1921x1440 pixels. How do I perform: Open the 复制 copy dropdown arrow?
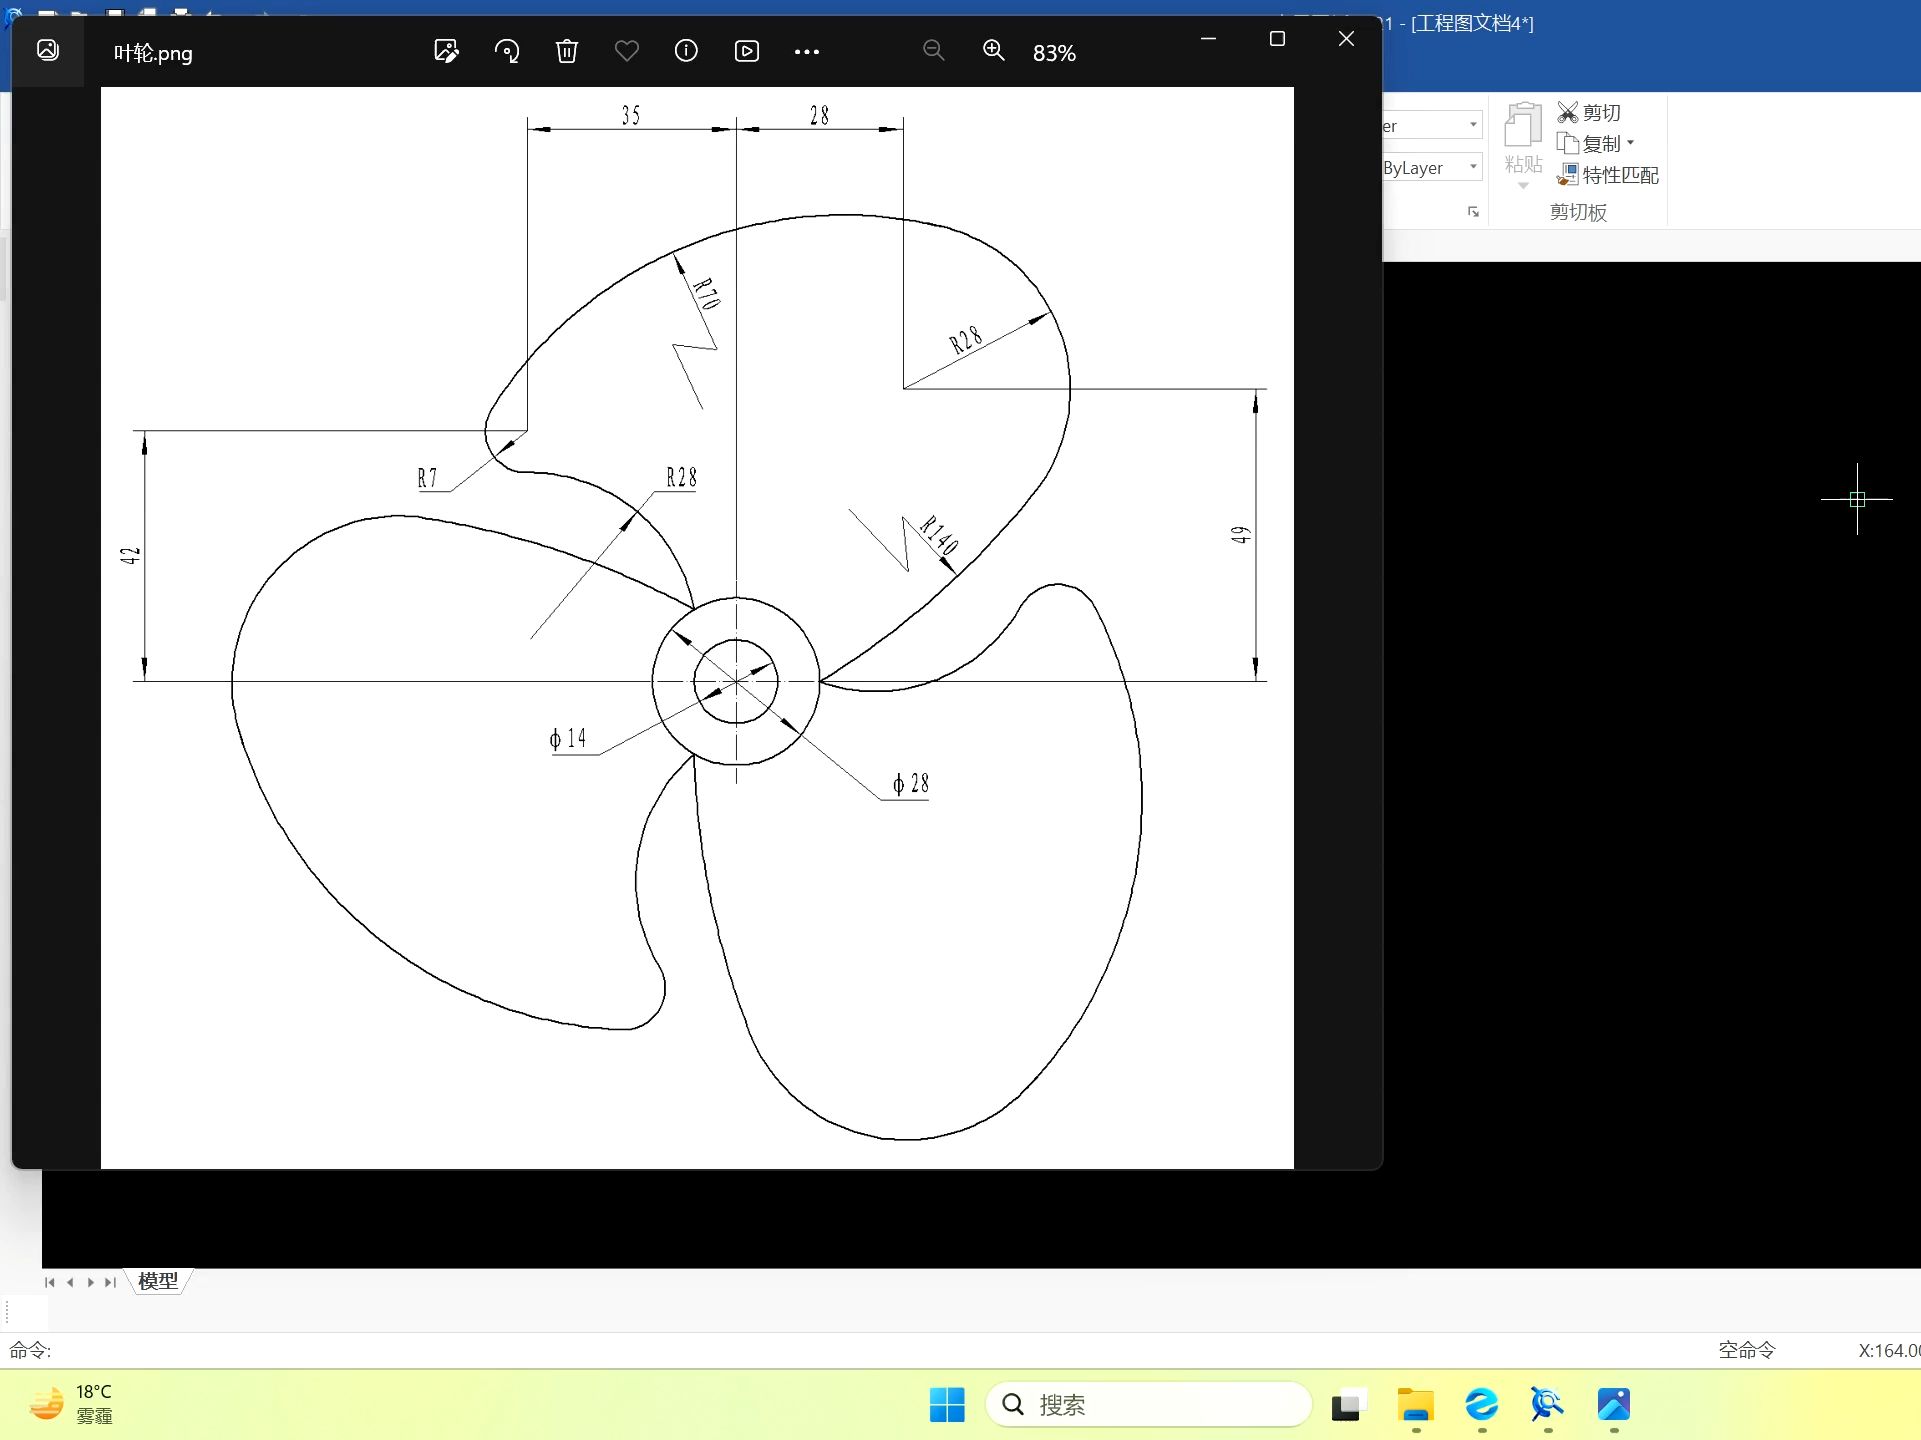(1631, 143)
